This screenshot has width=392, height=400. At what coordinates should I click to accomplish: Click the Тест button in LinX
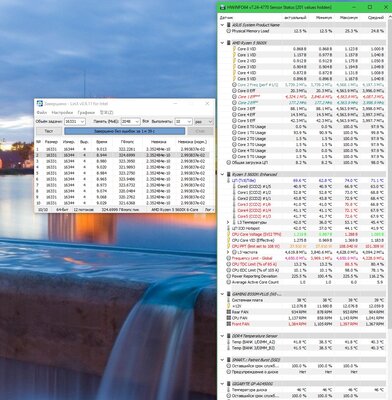point(49,131)
